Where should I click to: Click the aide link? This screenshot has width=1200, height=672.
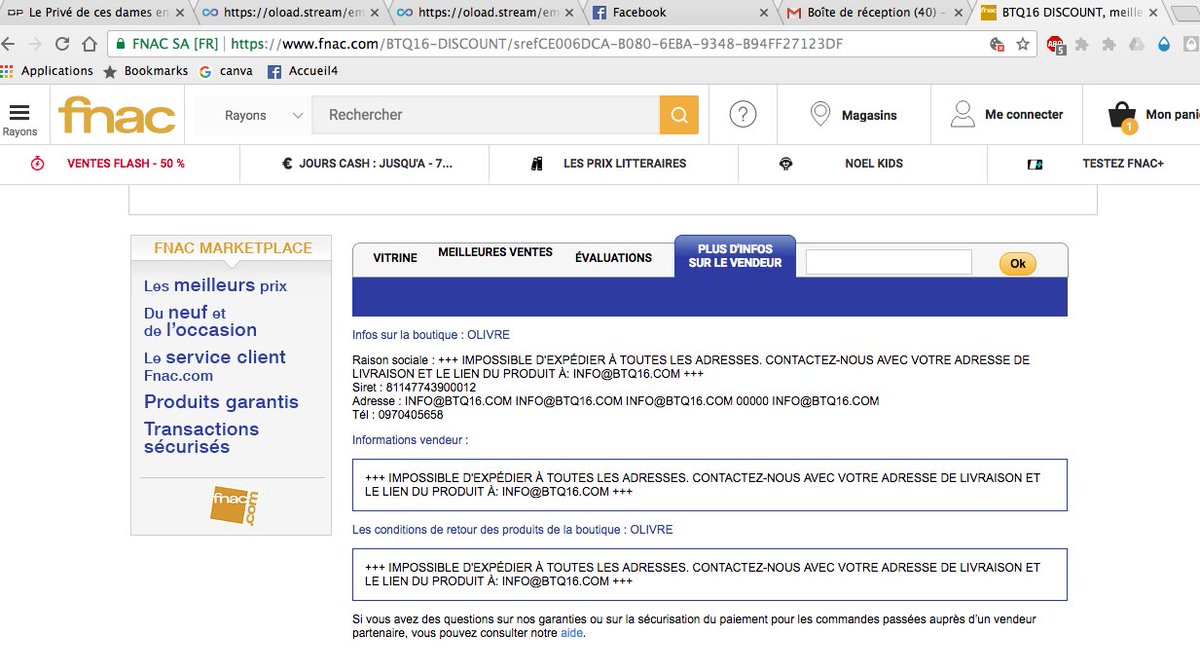tap(571, 633)
